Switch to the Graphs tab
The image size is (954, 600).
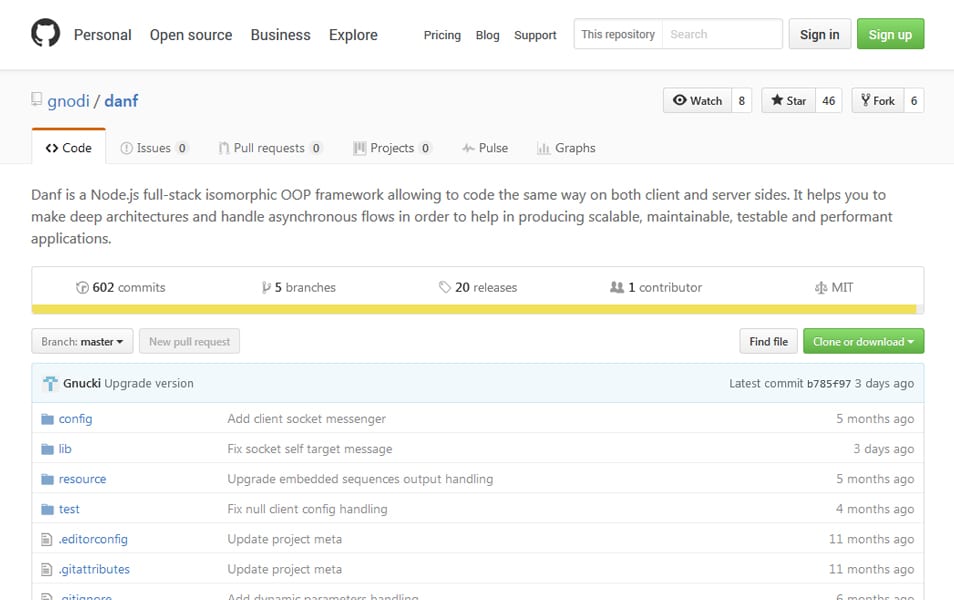coord(566,148)
